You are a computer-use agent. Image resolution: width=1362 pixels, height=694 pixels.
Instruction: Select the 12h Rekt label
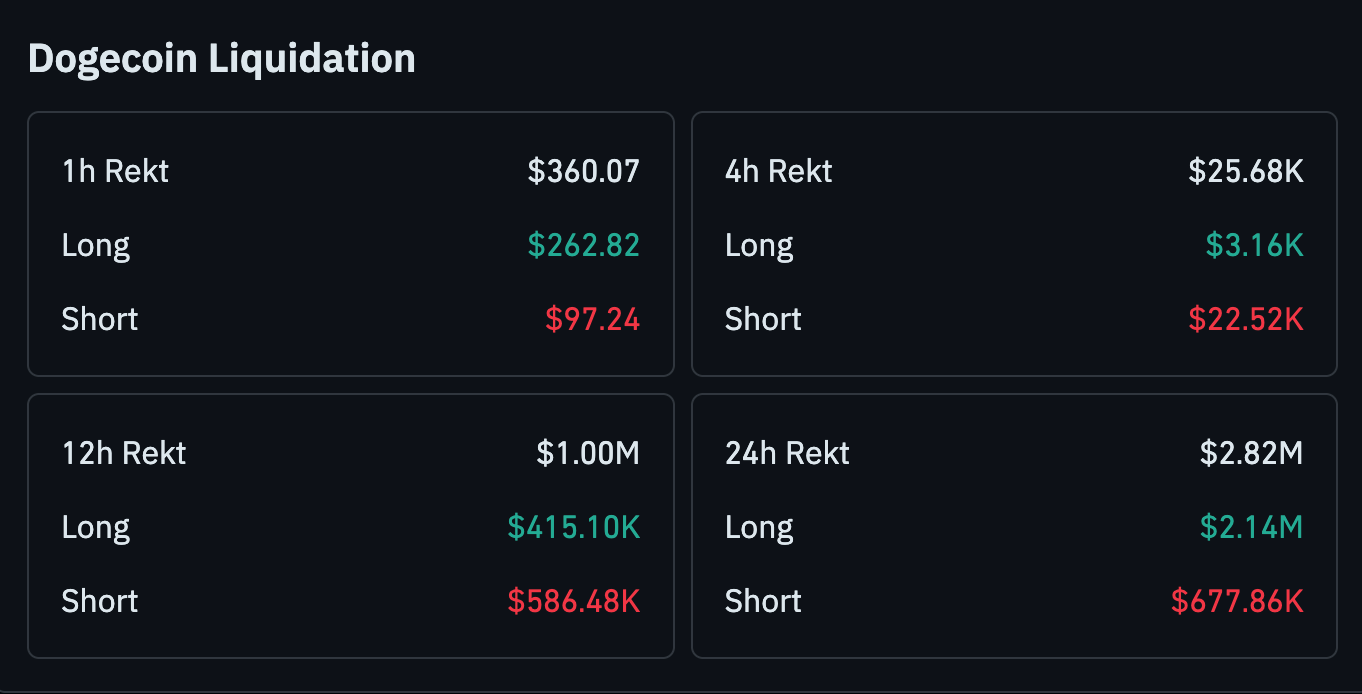coord(124,453)
